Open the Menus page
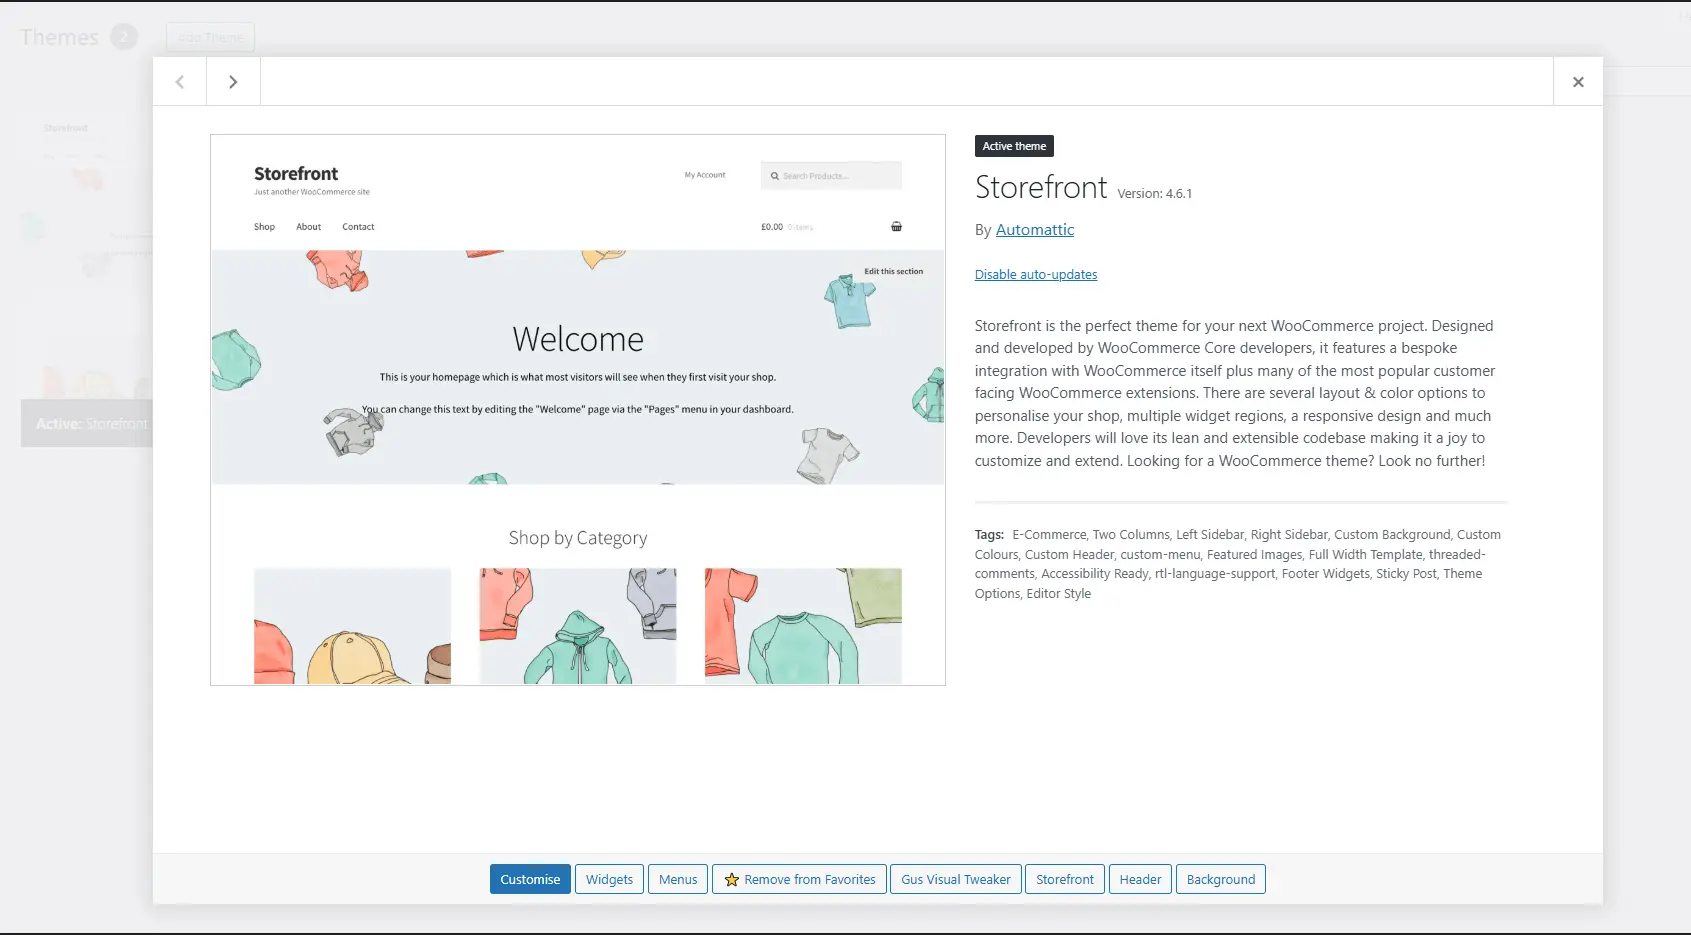This screenshot has width=1691, height=935. pos(678,880)
